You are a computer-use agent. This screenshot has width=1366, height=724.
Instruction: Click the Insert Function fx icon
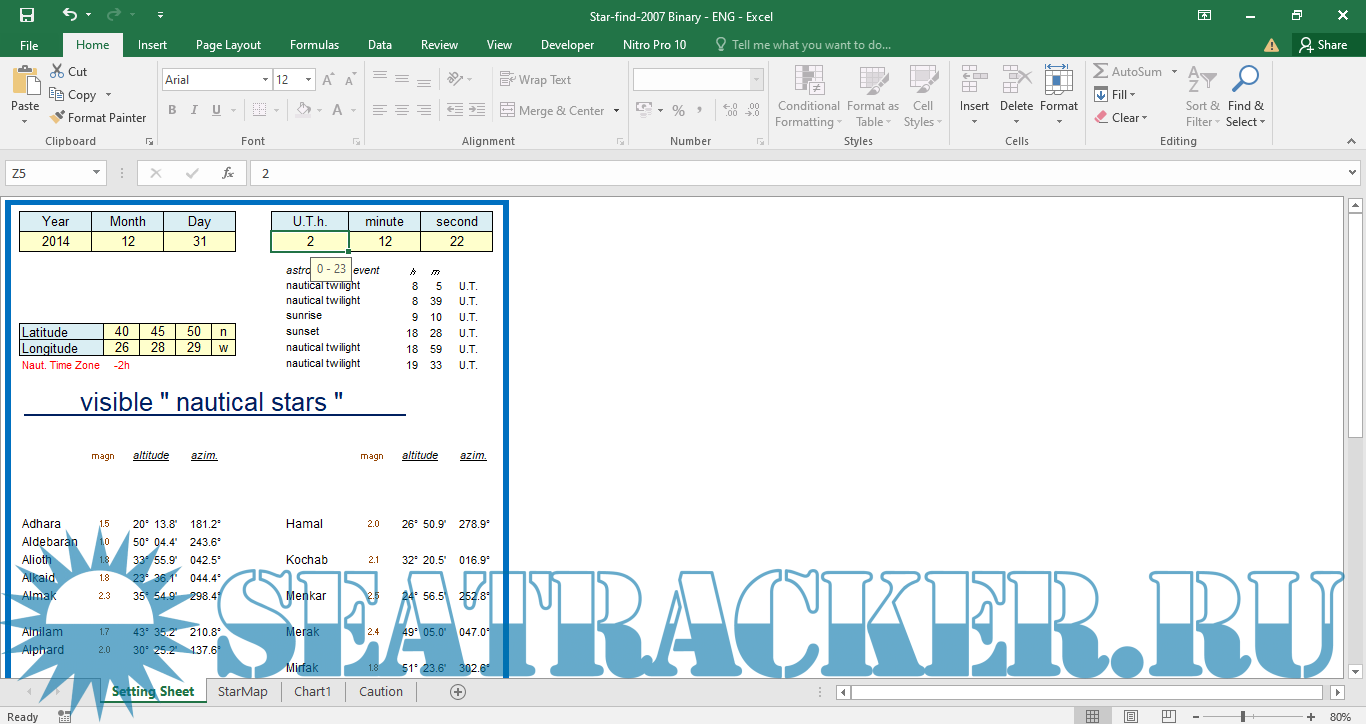pyautogui.click(x=228, y=173)
